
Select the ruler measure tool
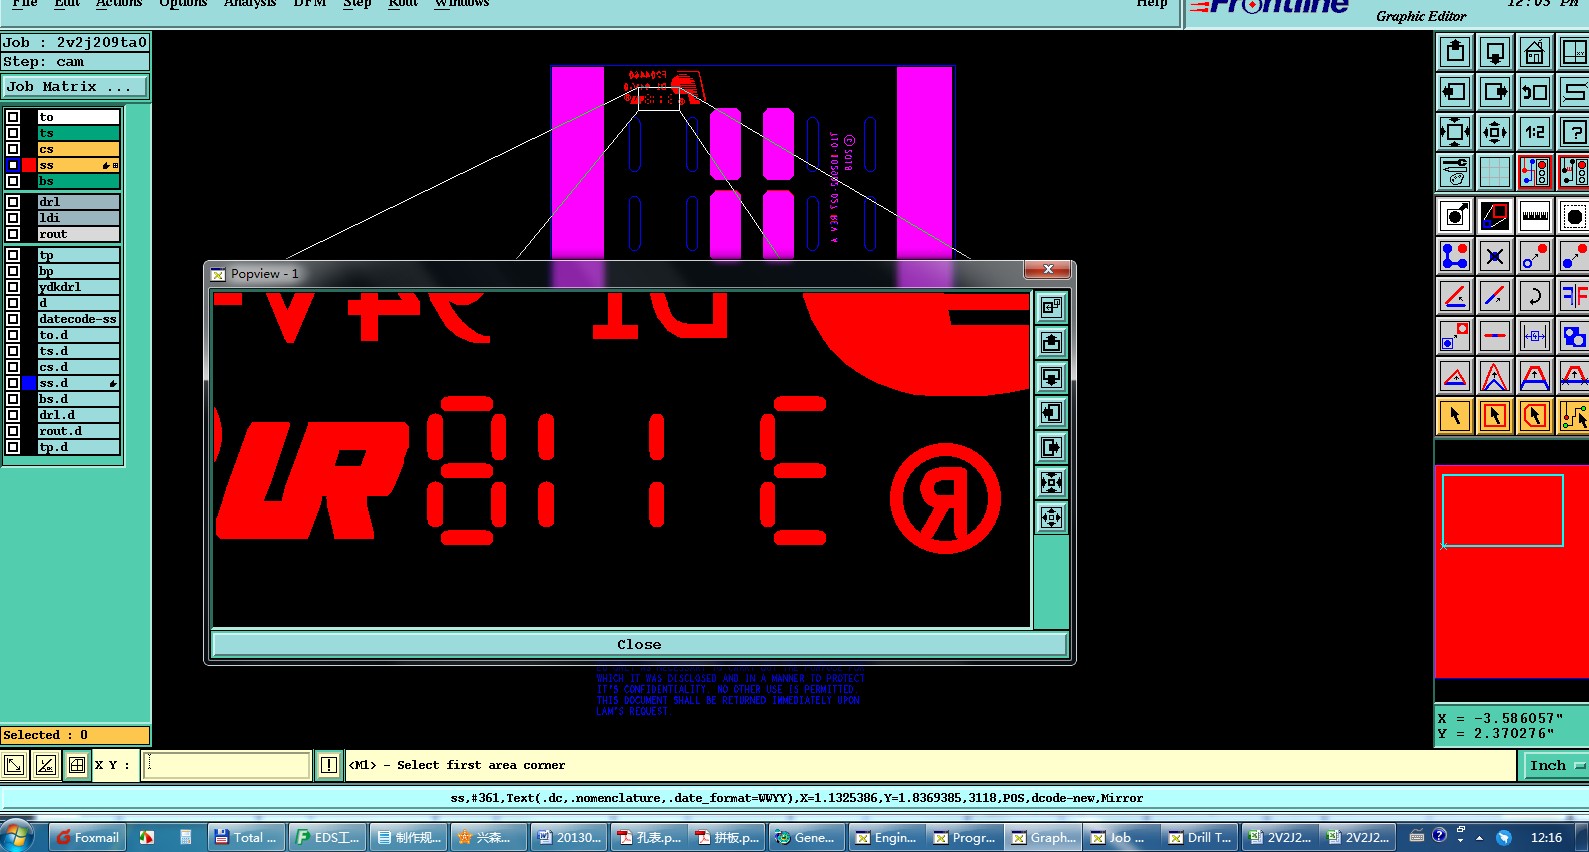click(1535, 216)
